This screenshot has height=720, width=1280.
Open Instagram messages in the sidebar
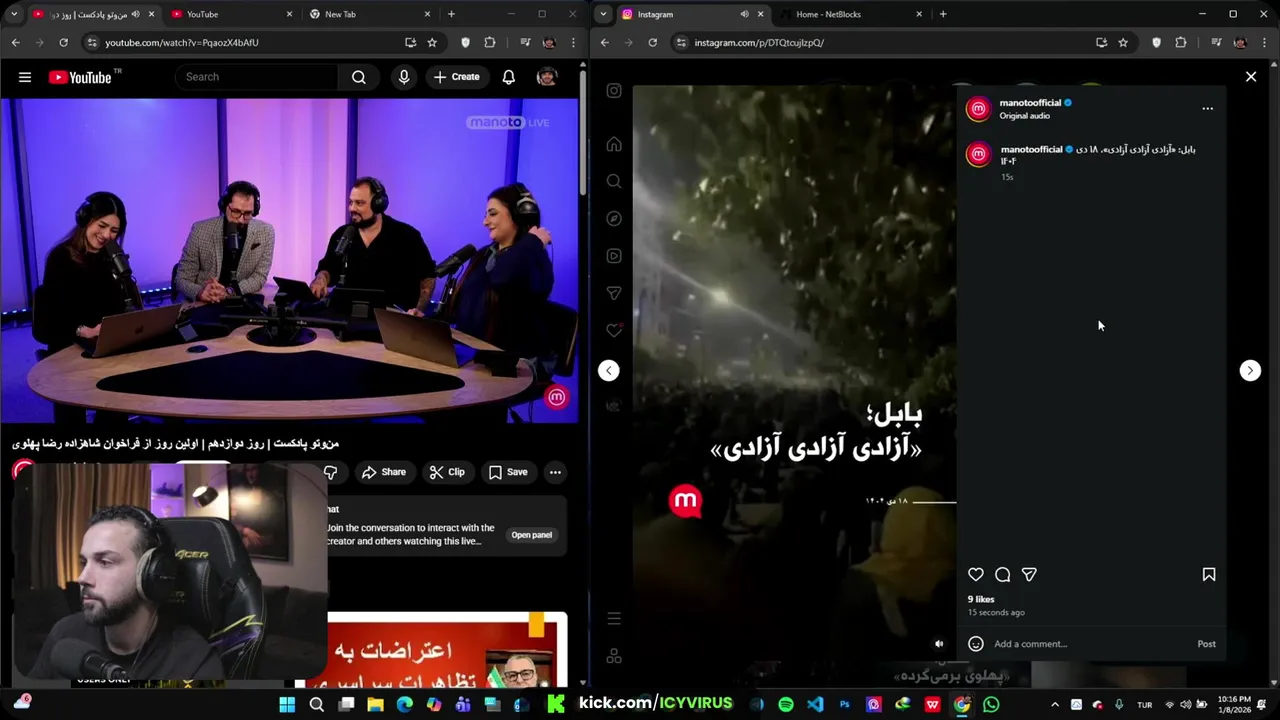[x=614, y=293]
